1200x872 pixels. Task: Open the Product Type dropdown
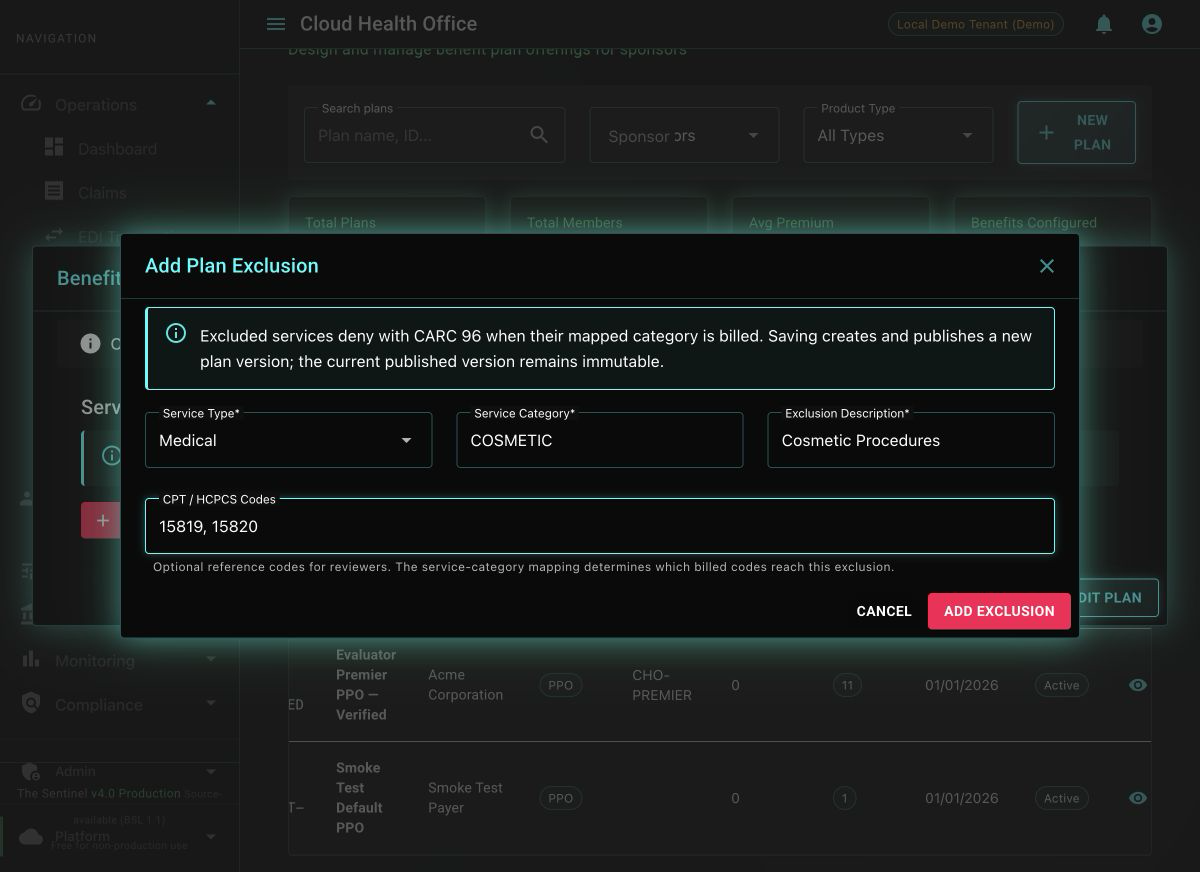coord(898,135)
